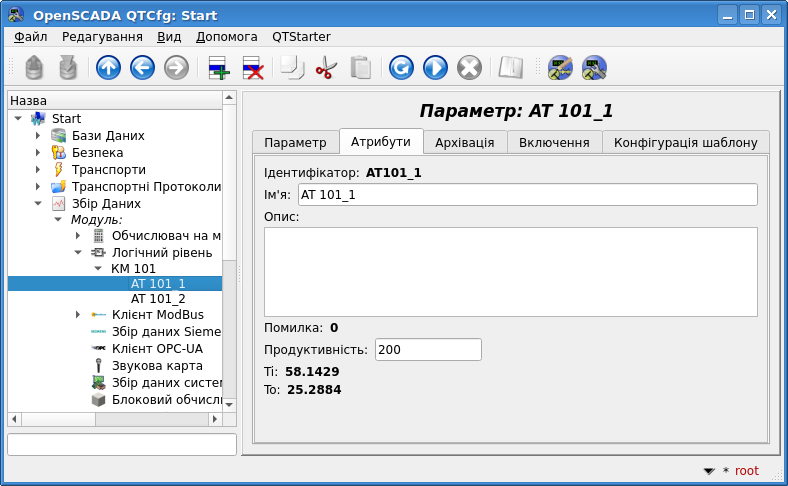This screenshot has width=788, height=486.
Task: Click the Save to database toolbar icon
Action: pyautogui.click(x=68, y=67)
